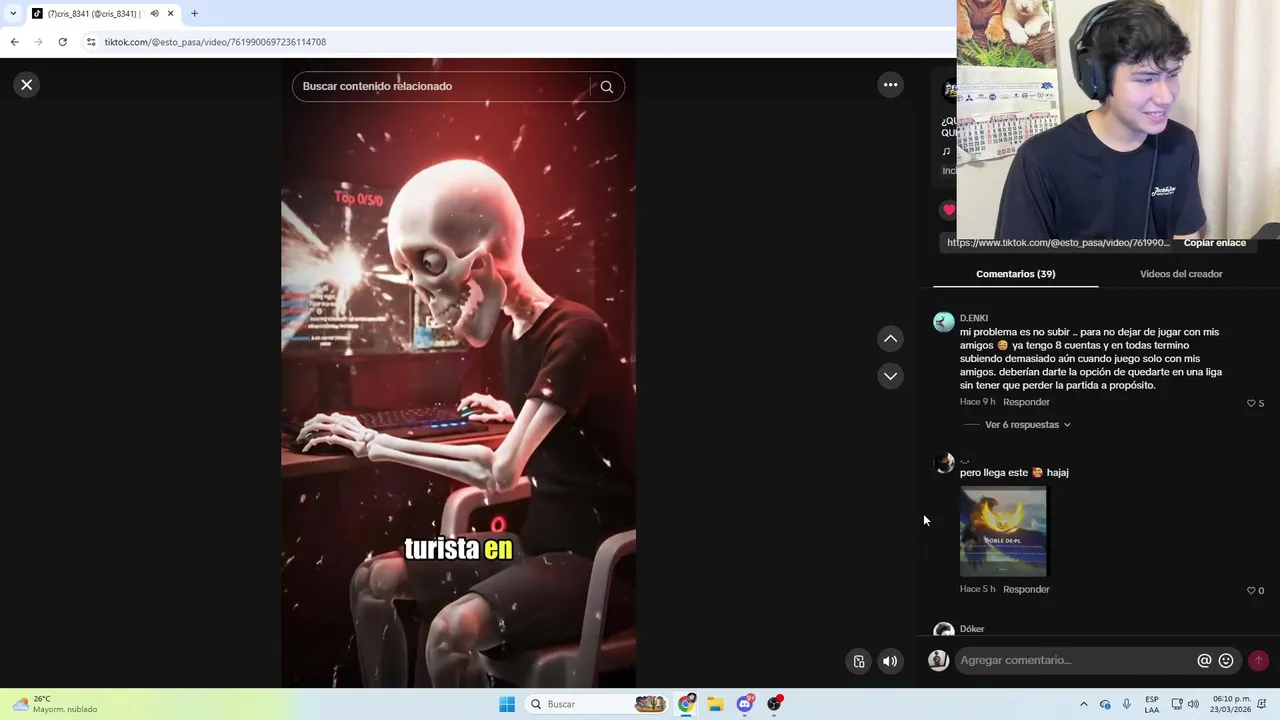Image resolution: width=1280 pixels, height=720 pixels.
Task: Open Chrome from the taskbar
Action: tap(686, 704)
